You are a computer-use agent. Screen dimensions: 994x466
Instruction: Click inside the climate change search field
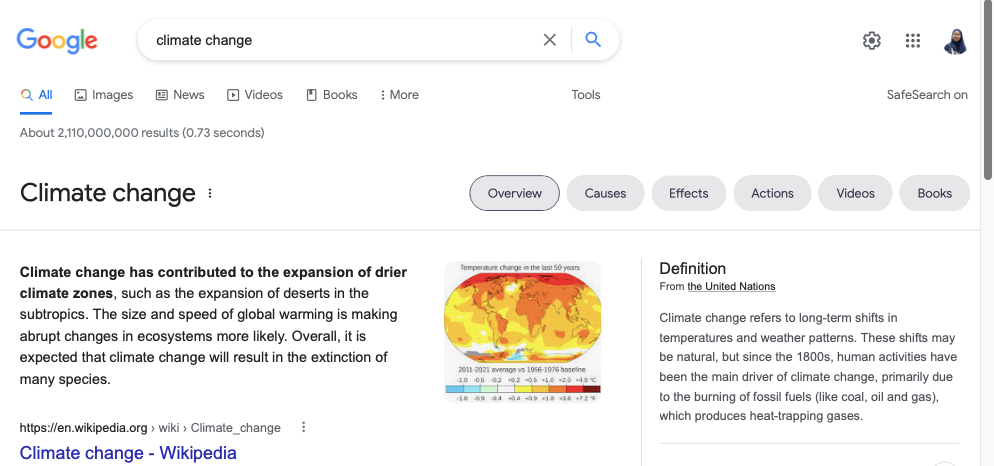coord(342,41)
